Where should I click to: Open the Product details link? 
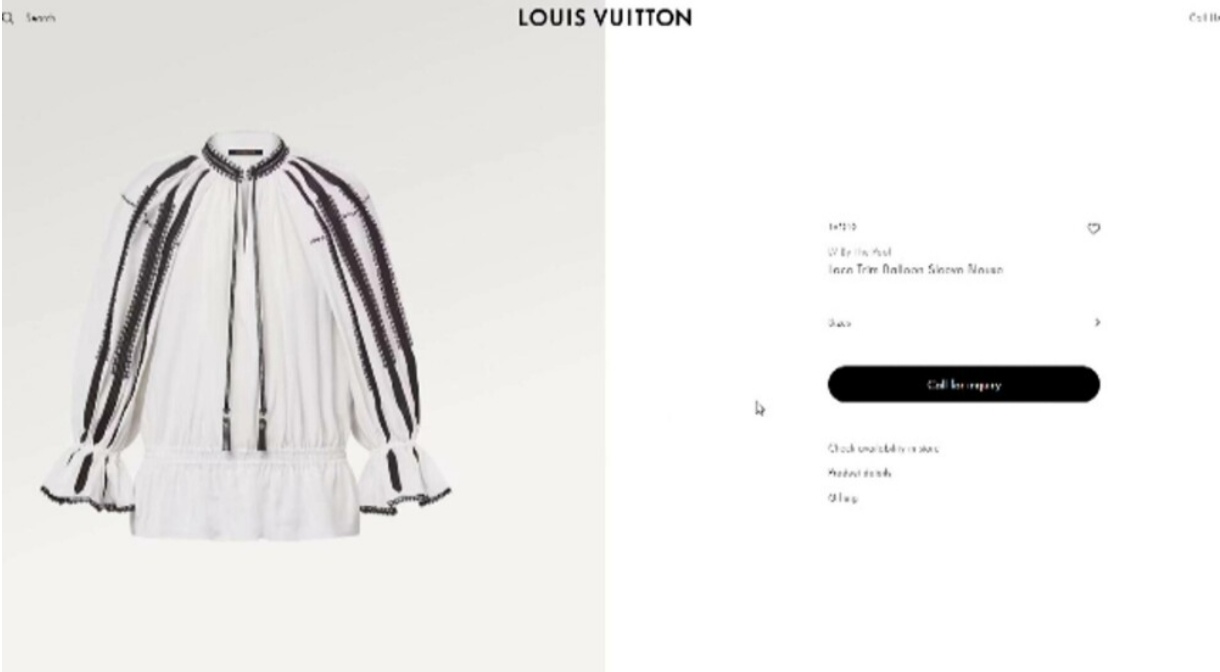pyautogui.click(x=859, y=473)
